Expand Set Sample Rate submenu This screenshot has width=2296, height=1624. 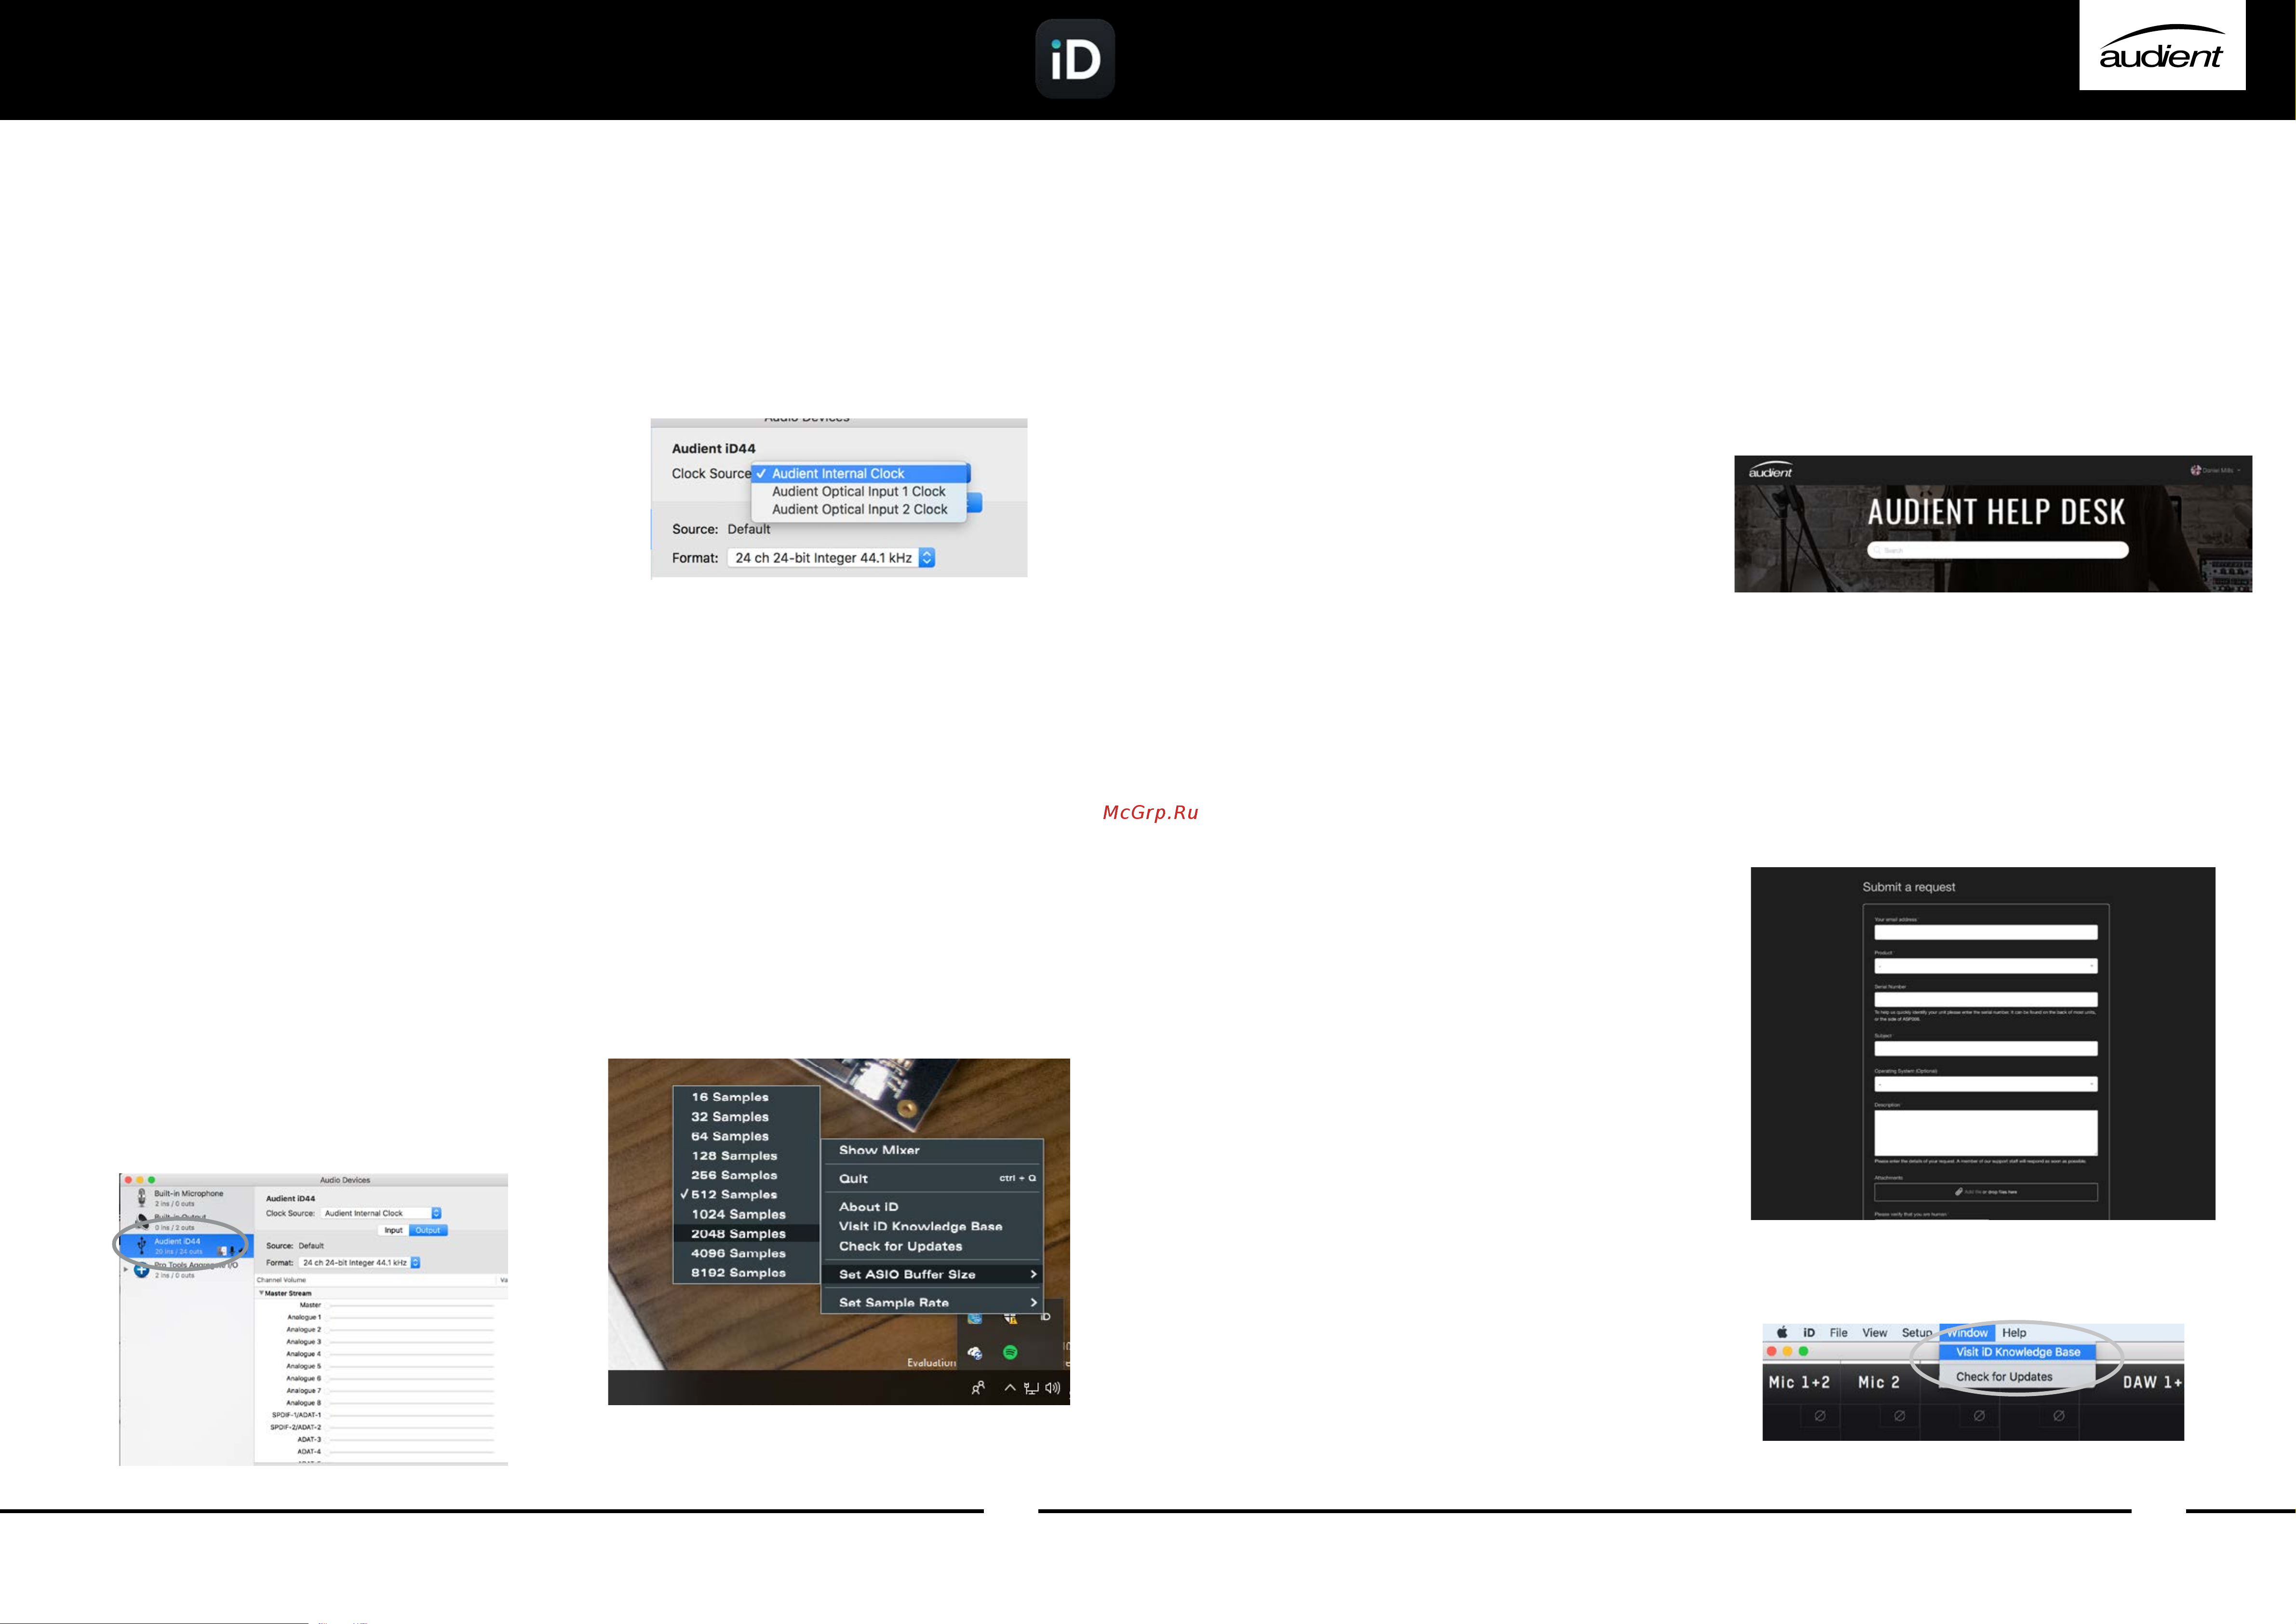932,1302
